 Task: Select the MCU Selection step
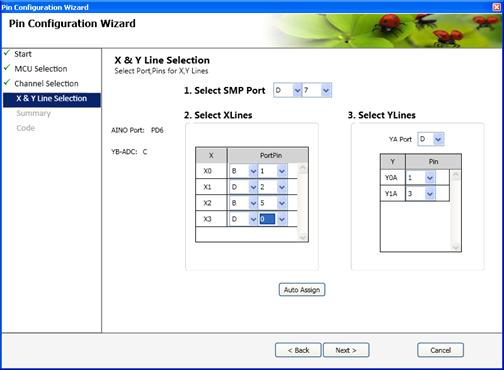click(41, 69)
